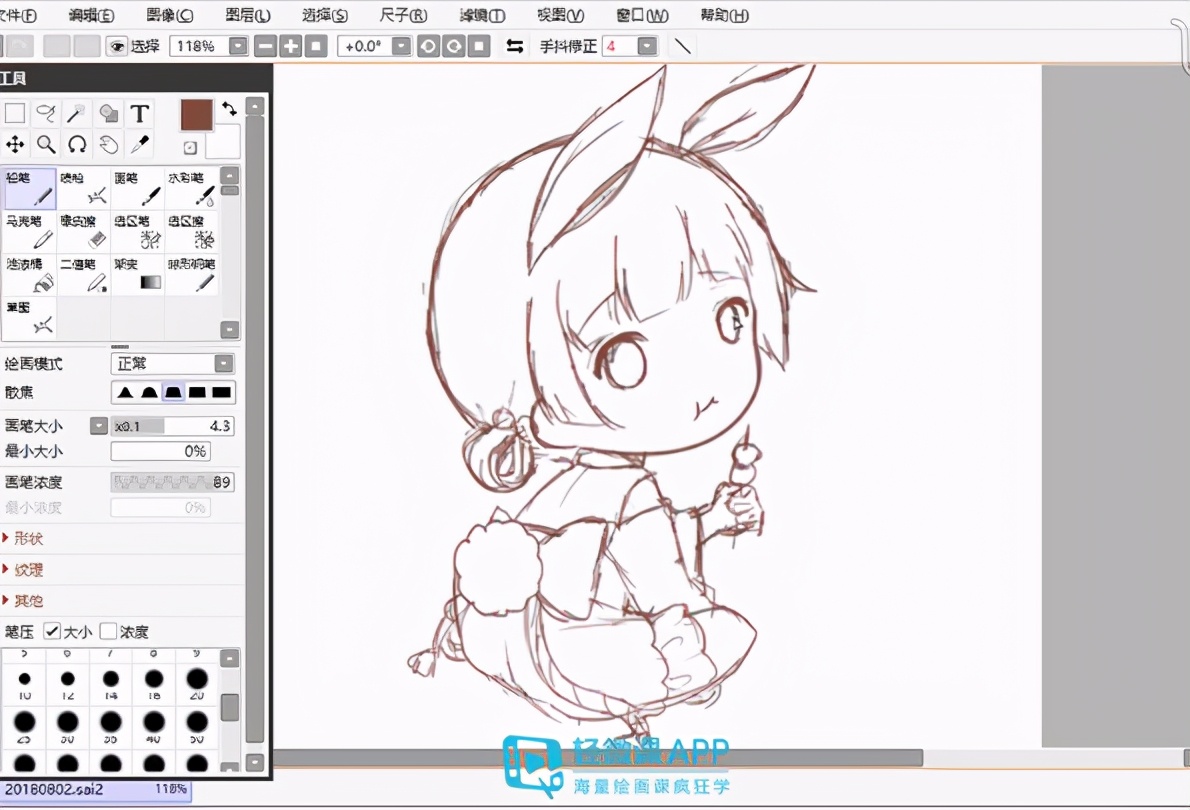Pick the size 10 brush preset
Screen dimensions: 1190x810
(24, 684)
